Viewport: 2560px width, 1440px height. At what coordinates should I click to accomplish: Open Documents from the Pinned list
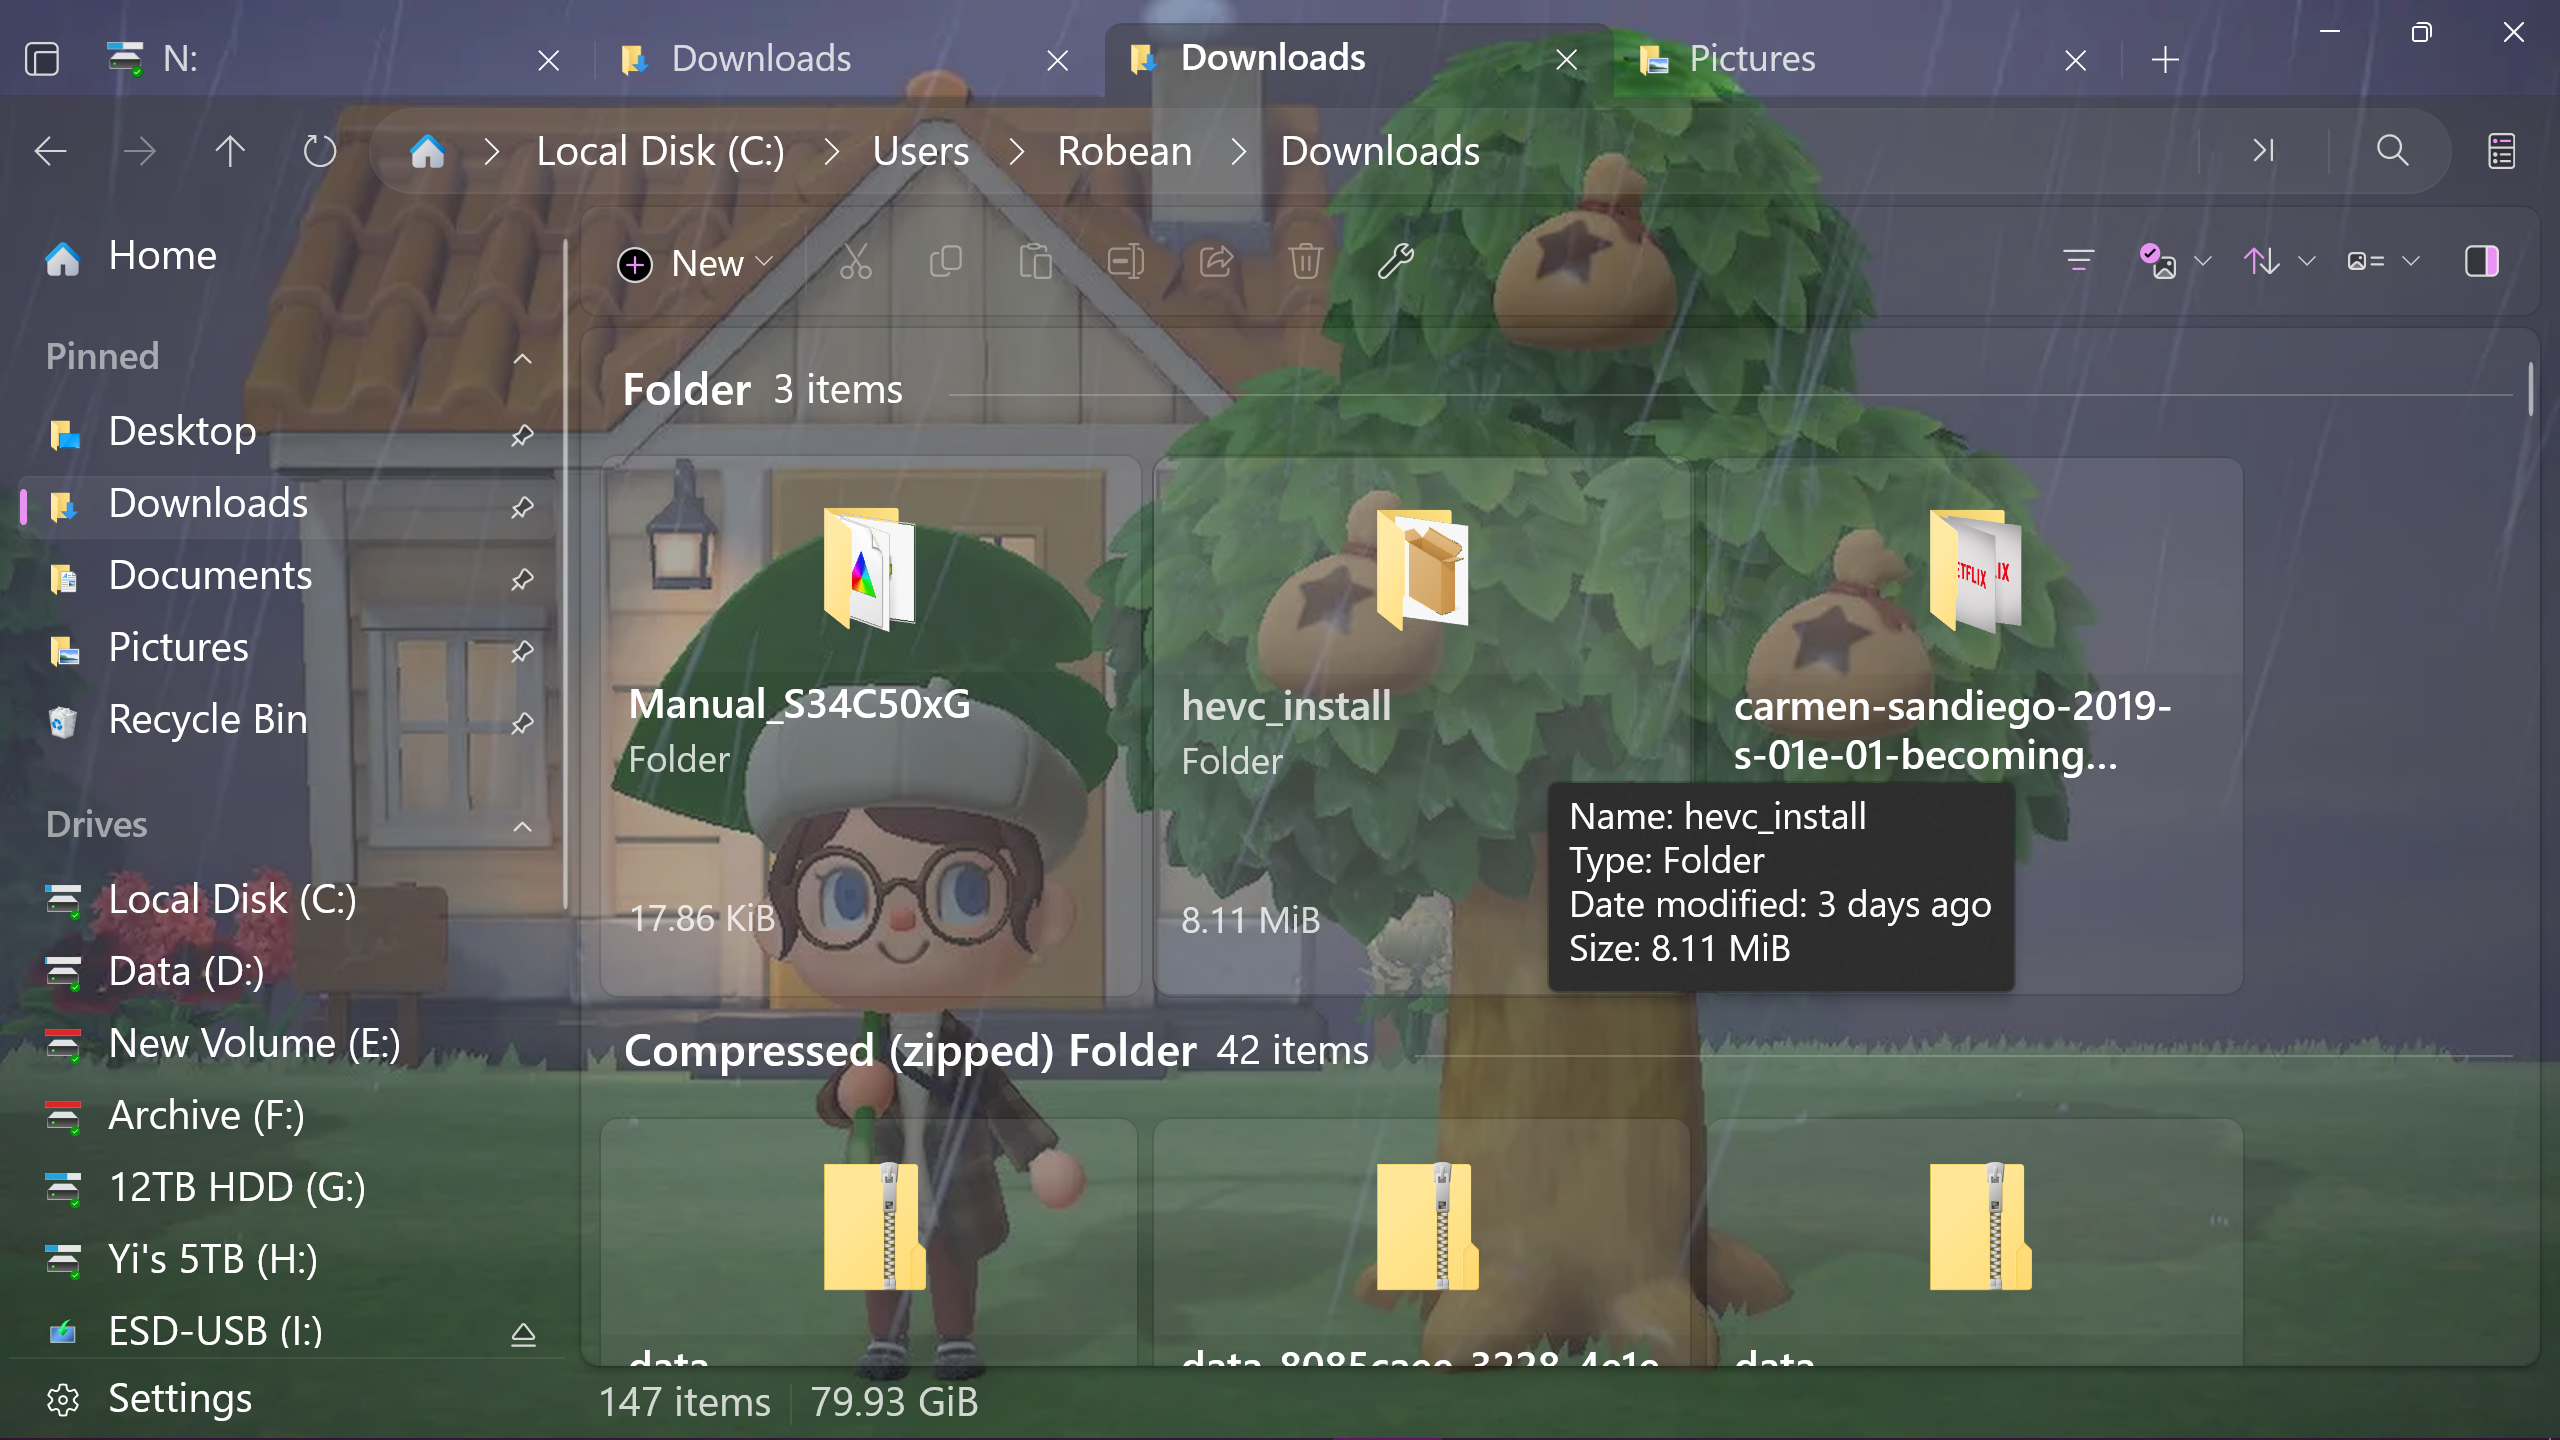285,576
